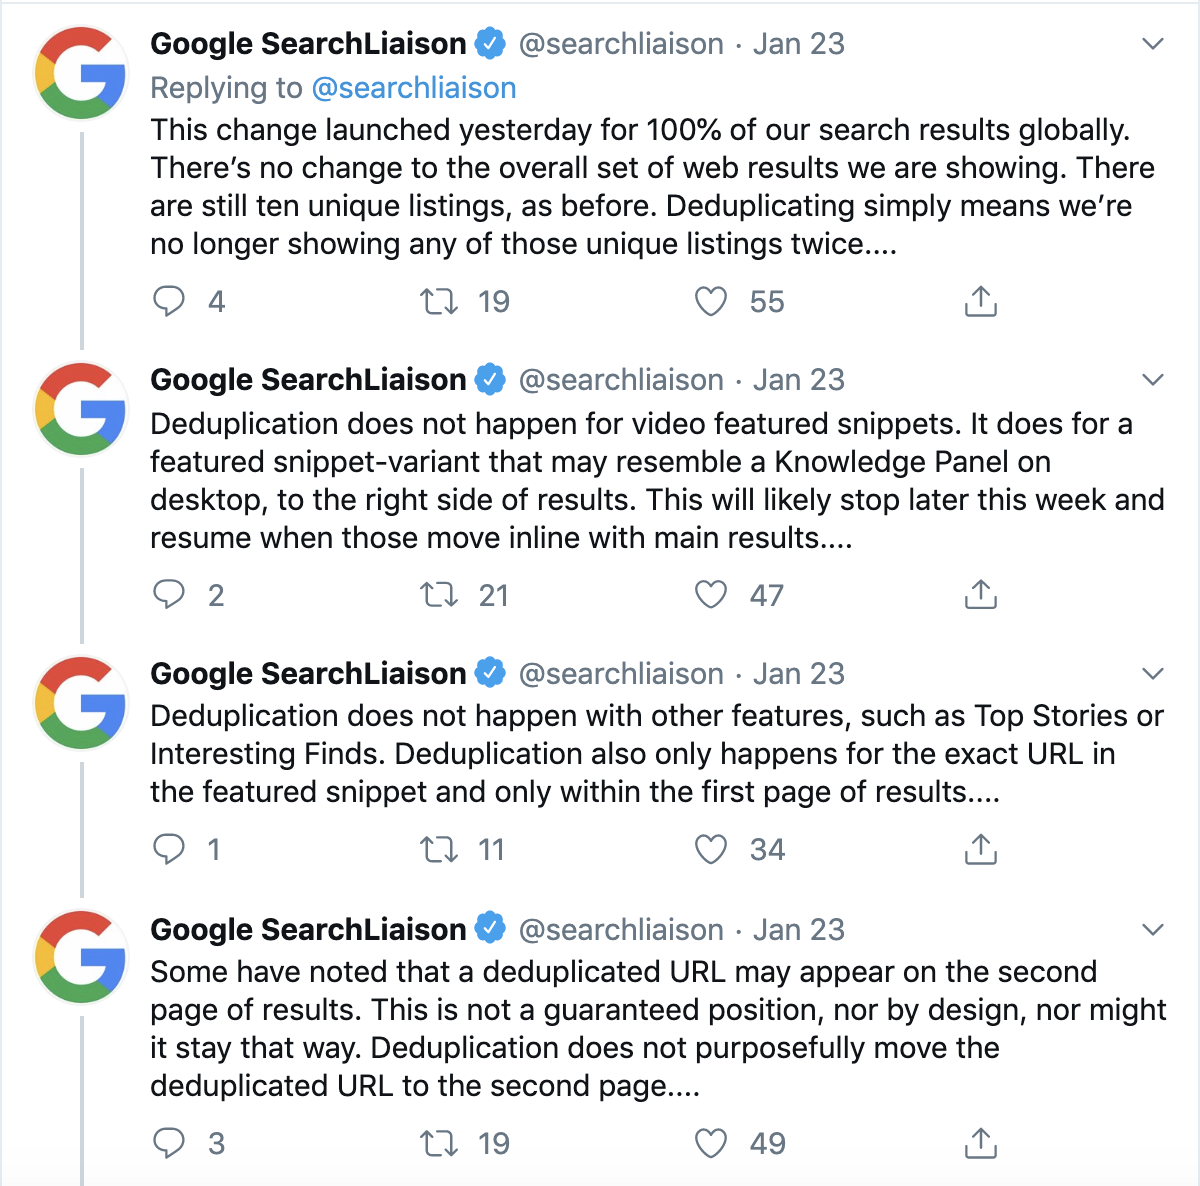Open the options chevron on the first tweet
The width and height of the screenshot is (1200, 1186).
coord(1153,44)
